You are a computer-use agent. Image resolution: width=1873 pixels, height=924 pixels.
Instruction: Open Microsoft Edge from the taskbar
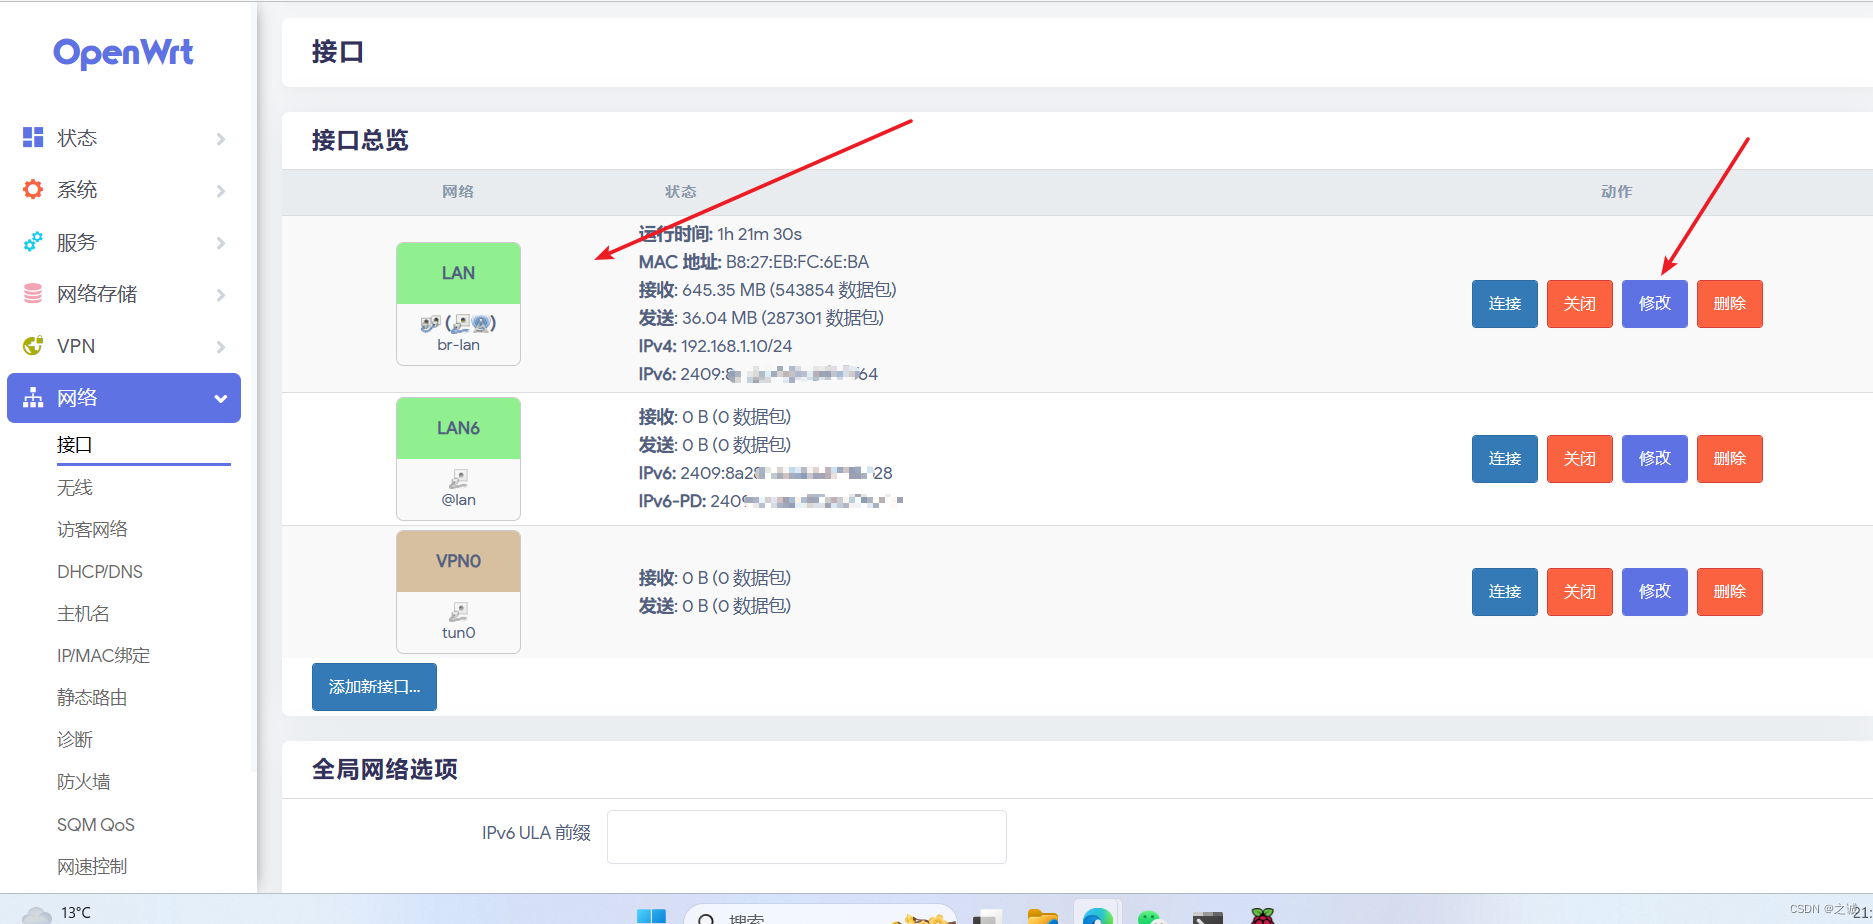coord(1097,916)
